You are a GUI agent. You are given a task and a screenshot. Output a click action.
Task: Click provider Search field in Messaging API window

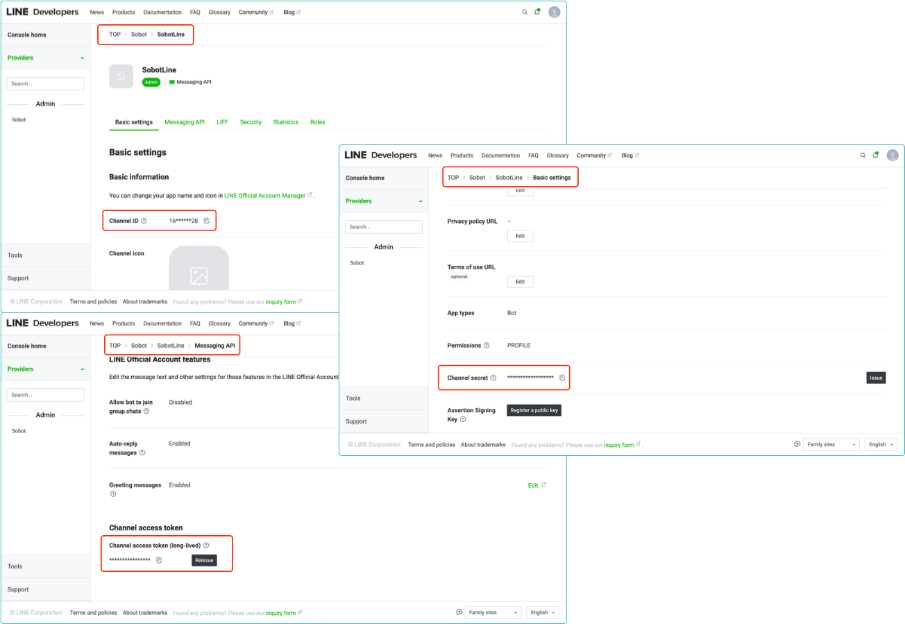[46, 395]
